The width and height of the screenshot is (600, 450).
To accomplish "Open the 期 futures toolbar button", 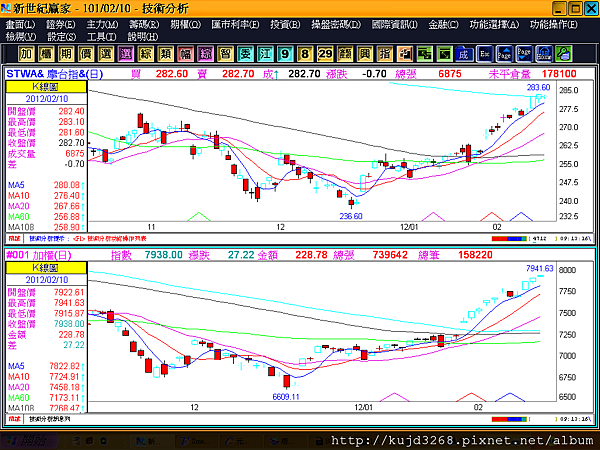I will point(66,54).
